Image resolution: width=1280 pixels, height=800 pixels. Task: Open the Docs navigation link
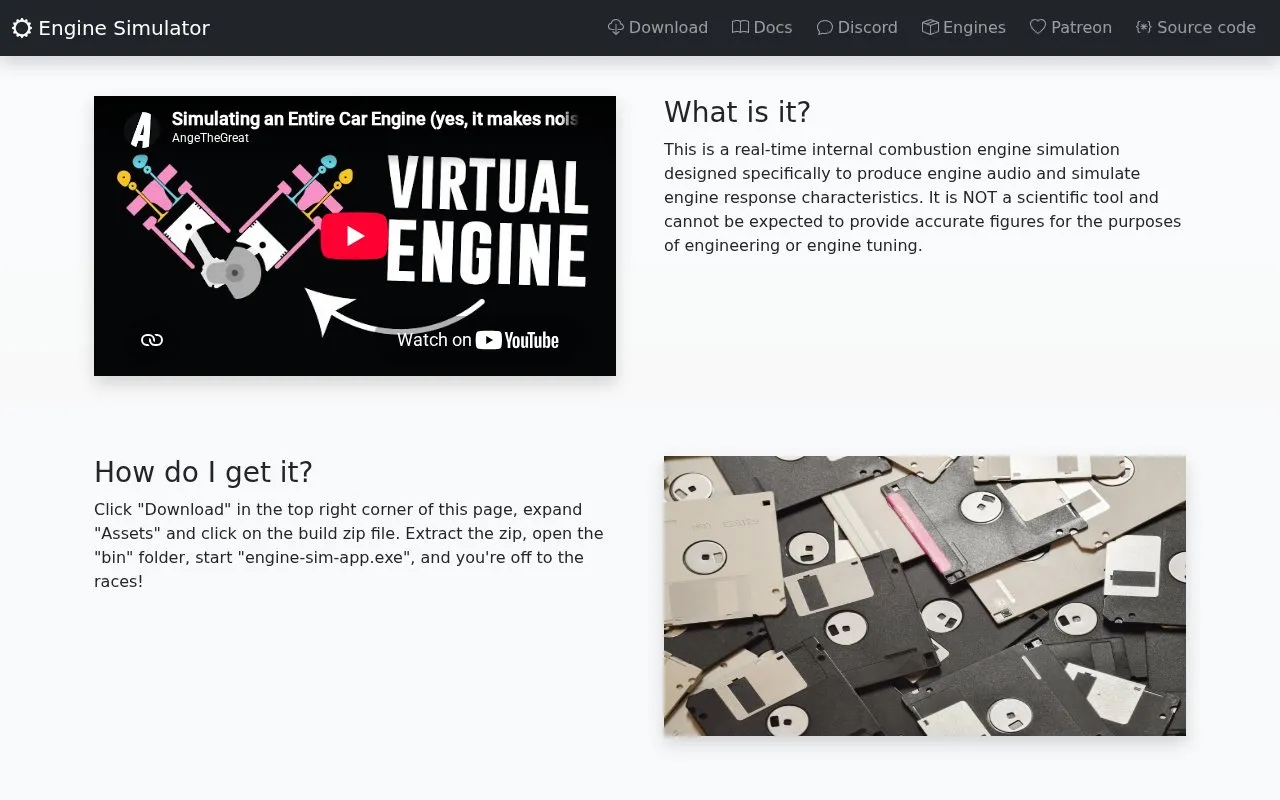click(762, 28)
